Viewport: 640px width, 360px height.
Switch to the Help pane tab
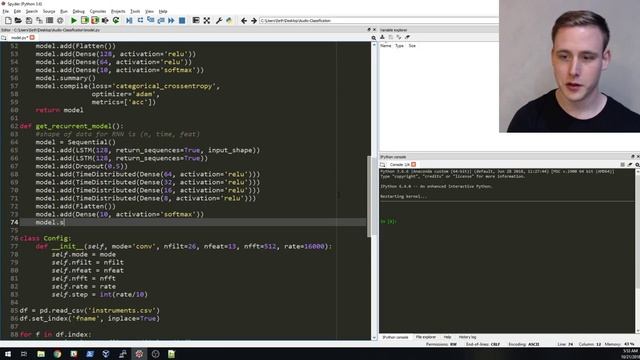pos(447,337)
